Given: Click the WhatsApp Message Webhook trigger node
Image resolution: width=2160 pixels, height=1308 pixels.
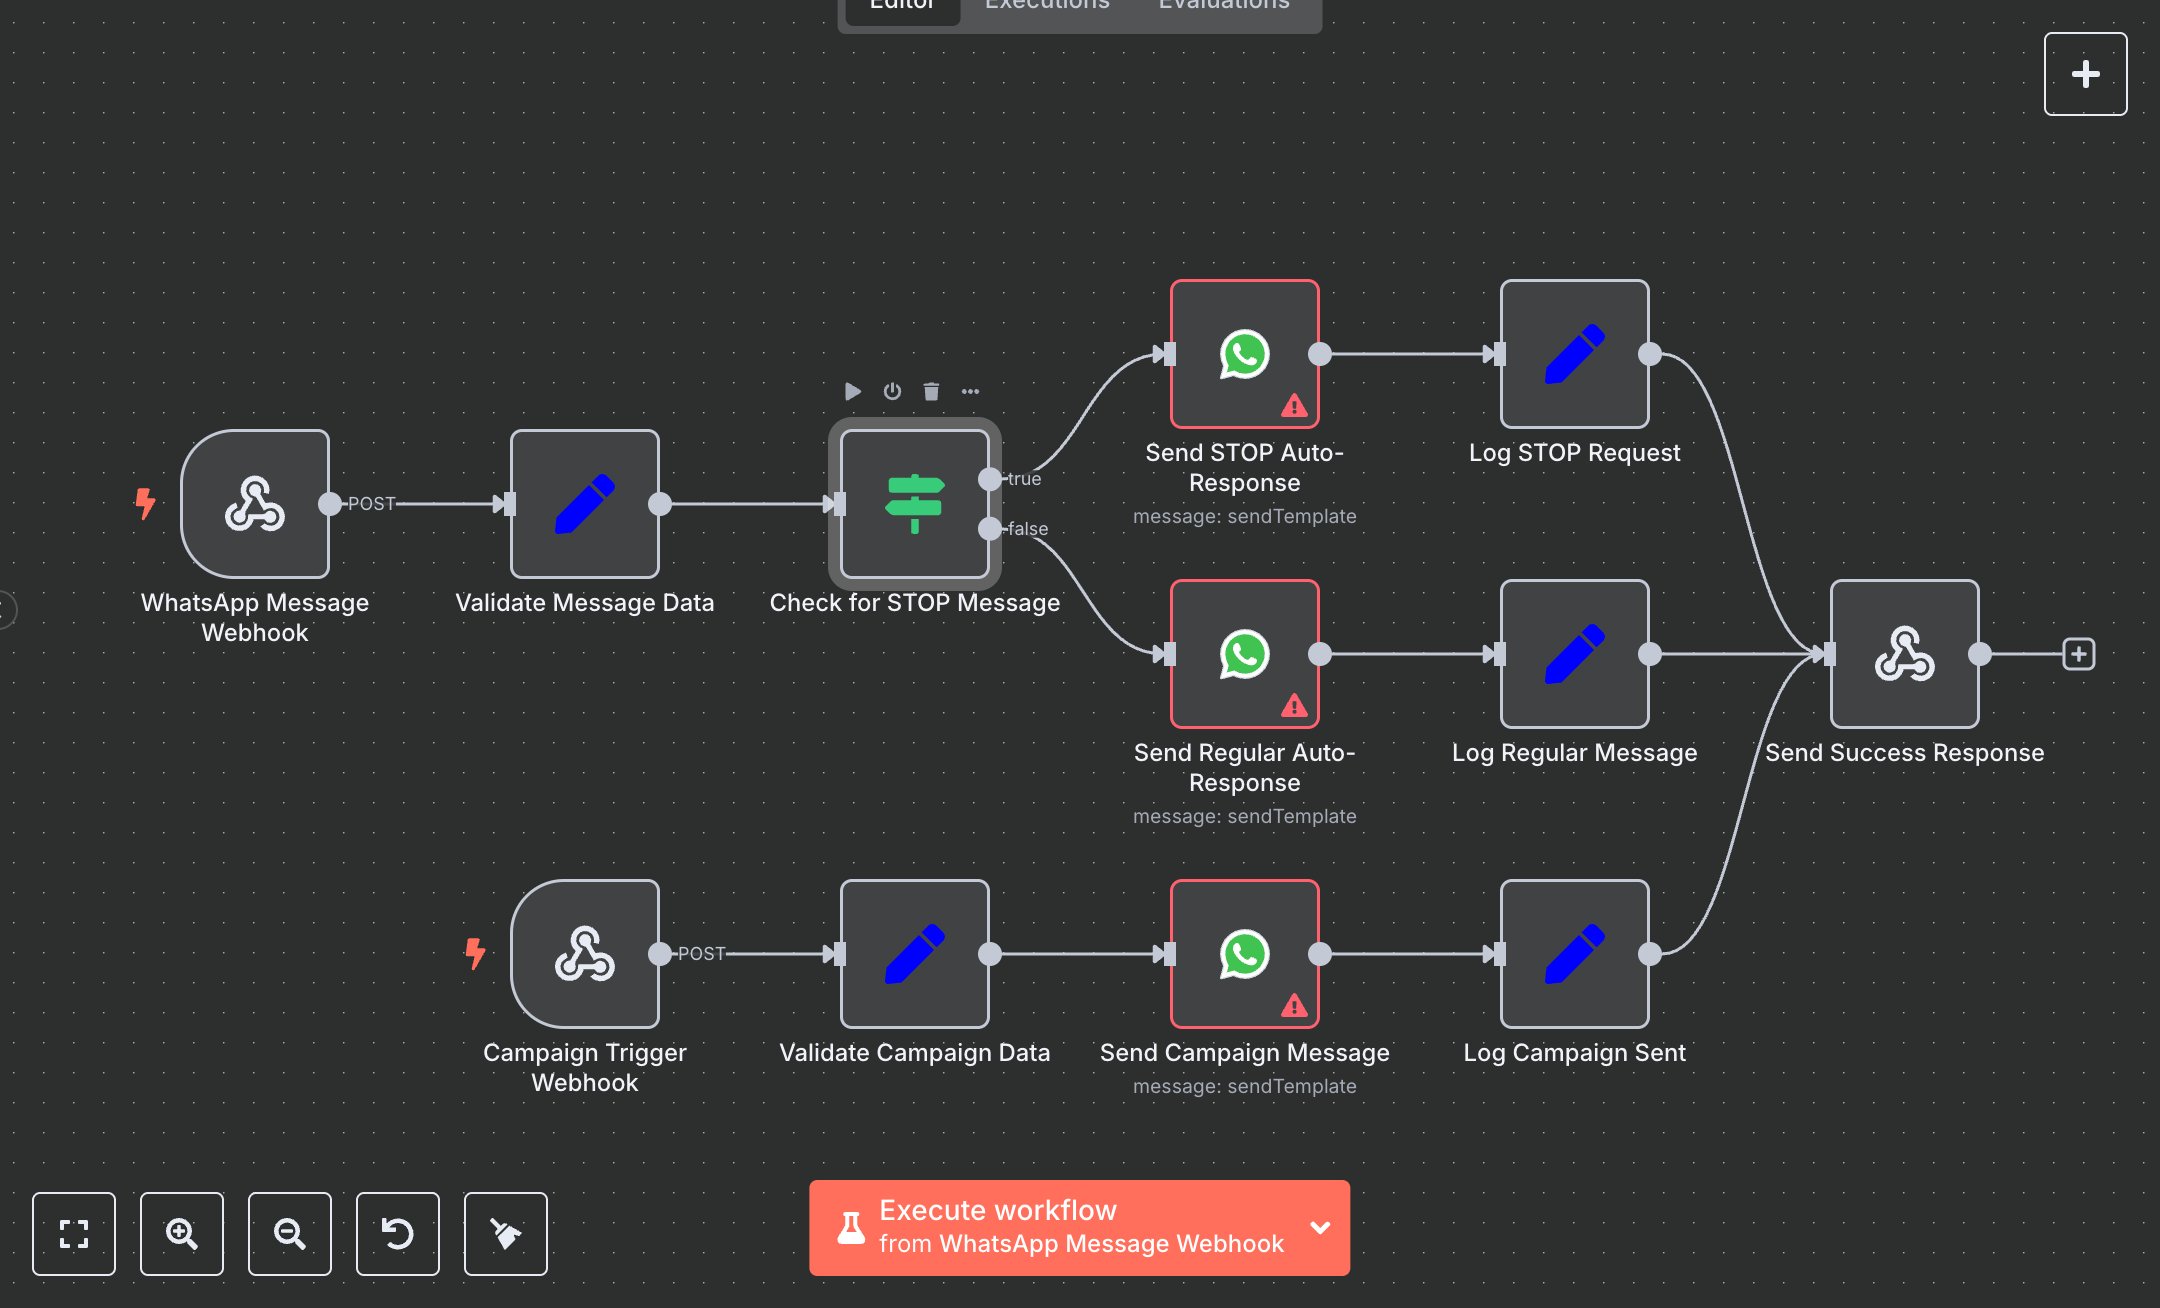Looking at the screenshot, I should [x=255, y=505].
